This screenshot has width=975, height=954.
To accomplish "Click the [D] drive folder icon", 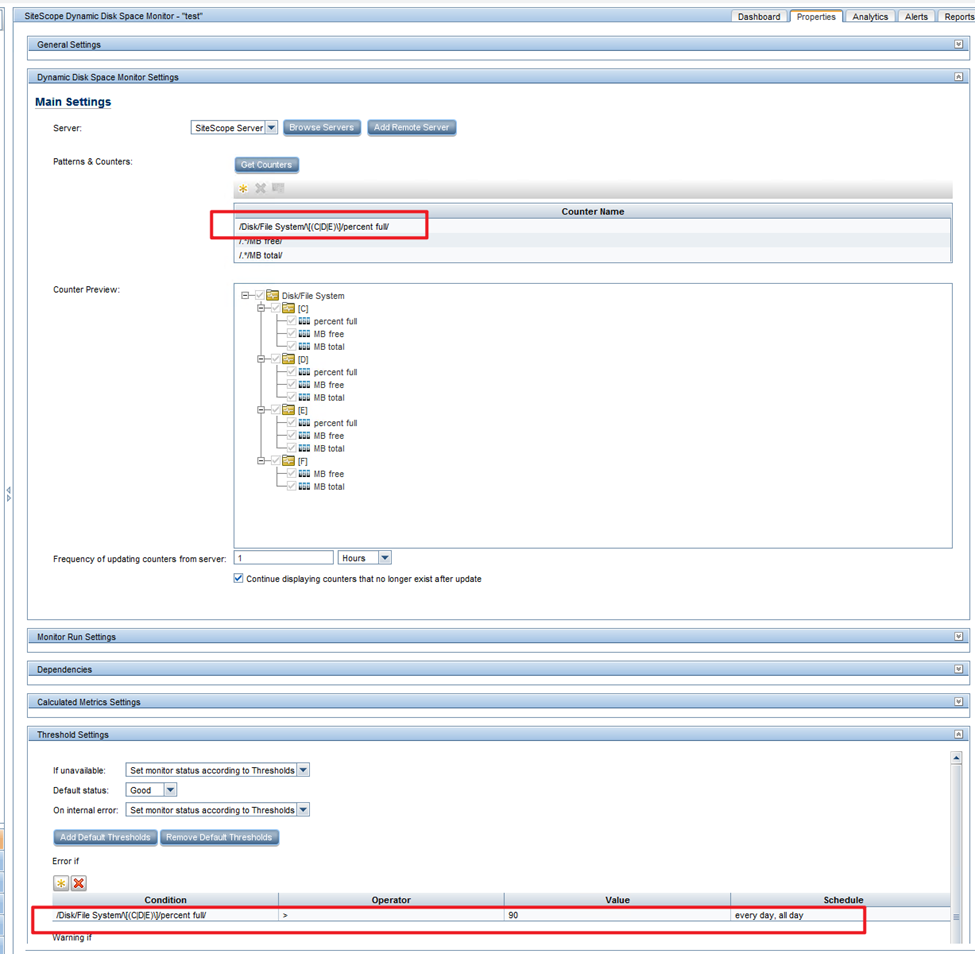I will 289,359.
